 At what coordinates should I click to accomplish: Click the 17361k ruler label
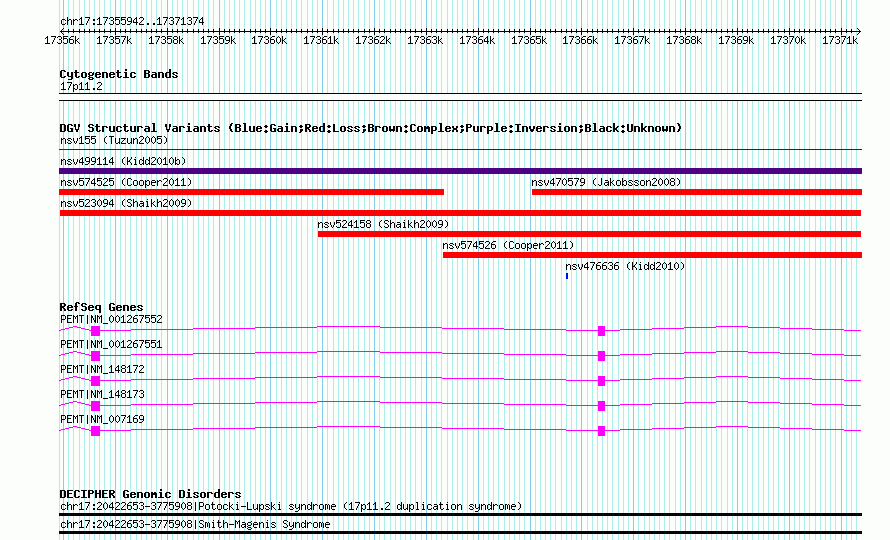pos(321,40)
